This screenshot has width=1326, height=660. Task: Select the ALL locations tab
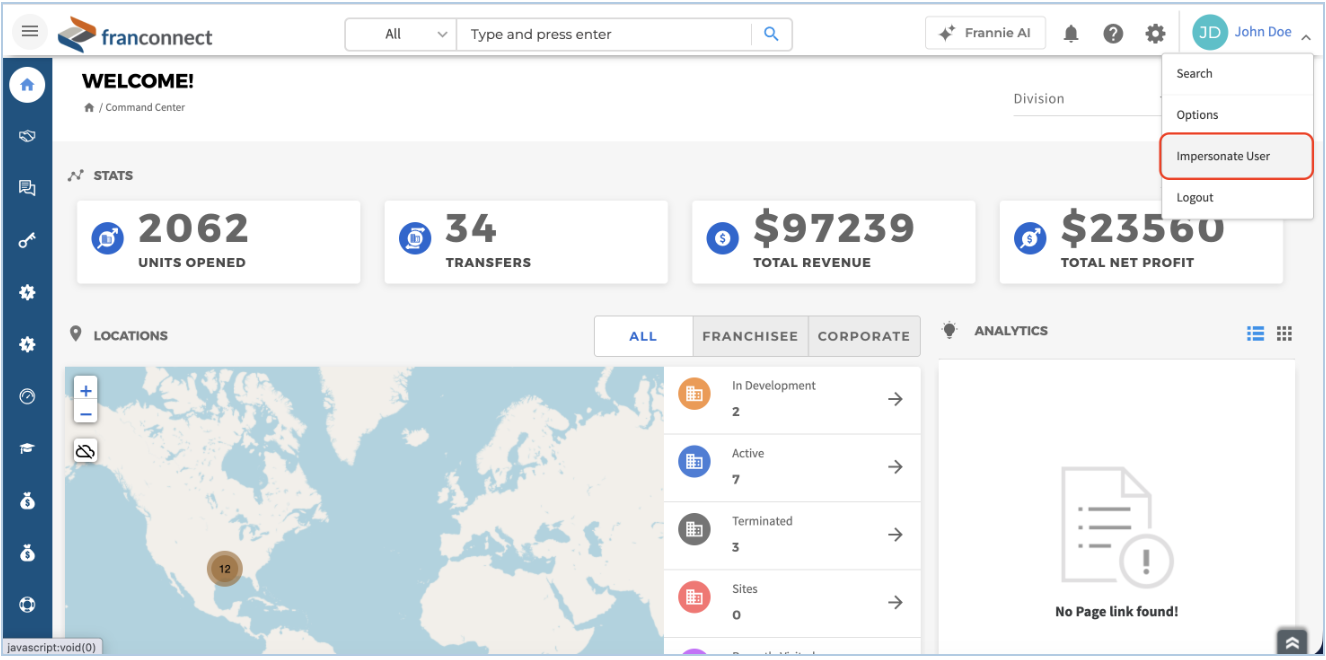coord(643,336)
